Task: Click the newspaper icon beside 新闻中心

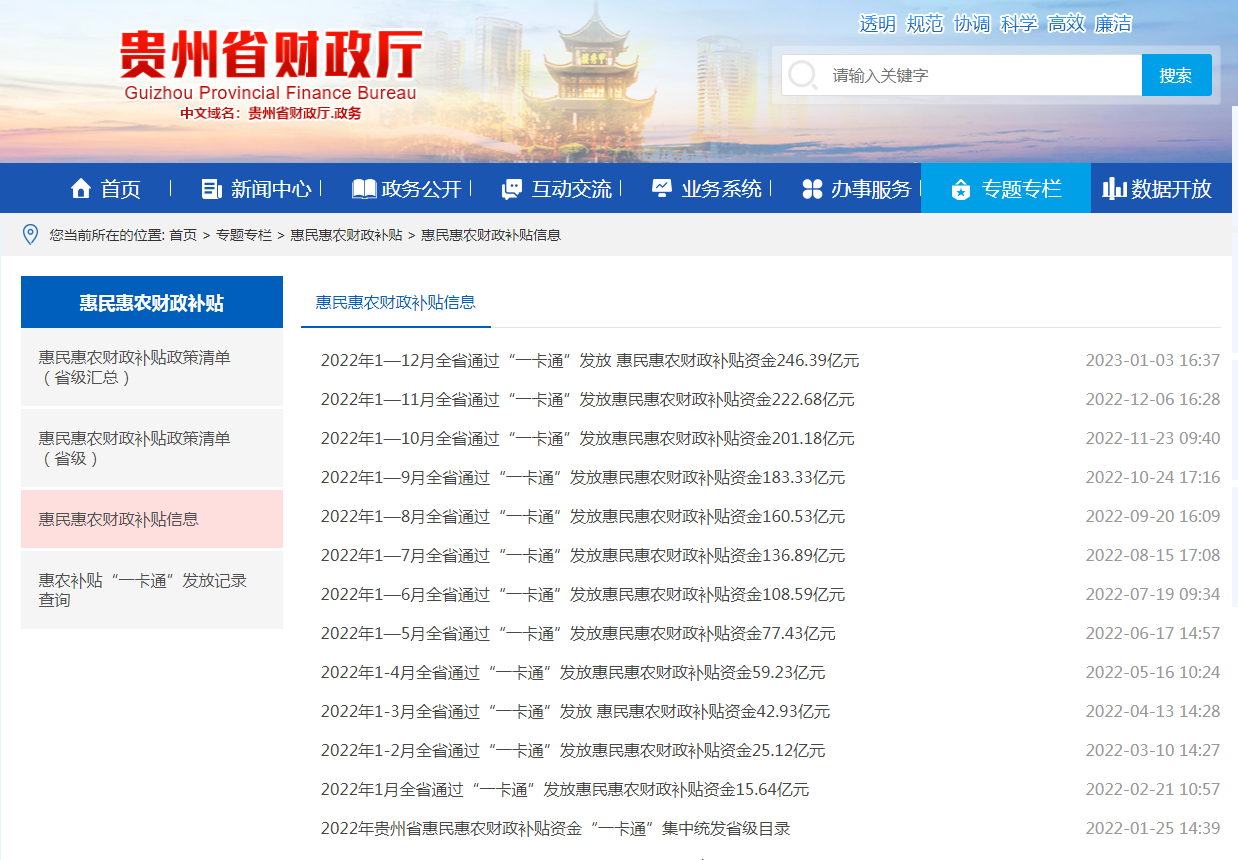Action: [x=211, y=189]
